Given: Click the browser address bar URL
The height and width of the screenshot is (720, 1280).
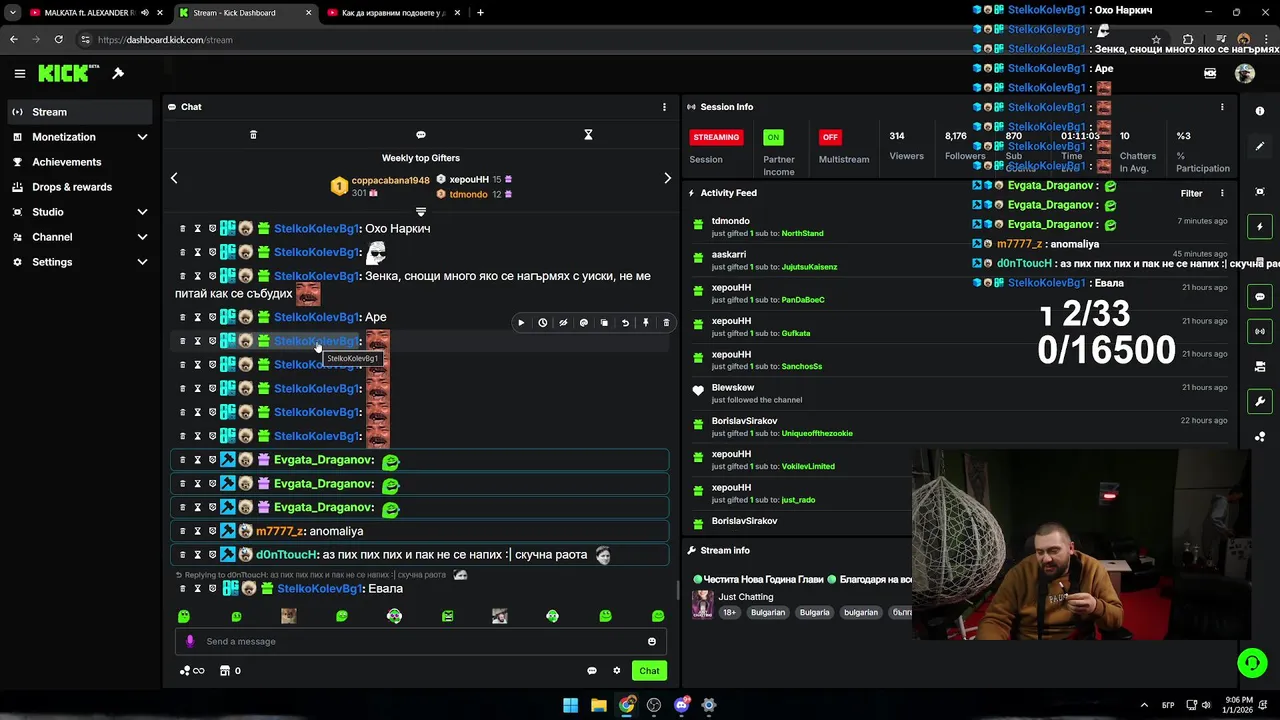Looking at the screenshot, I should click(165, 40).
